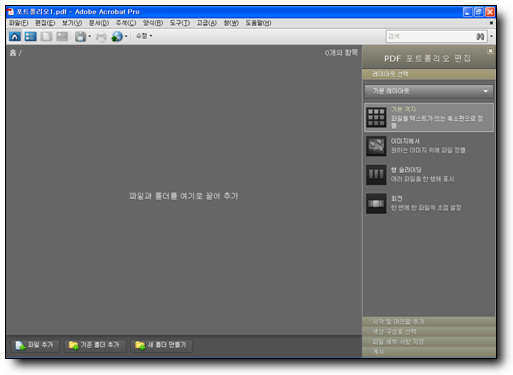Open the 파일(F) menu
513x375 pixels.
coord(19,23)
